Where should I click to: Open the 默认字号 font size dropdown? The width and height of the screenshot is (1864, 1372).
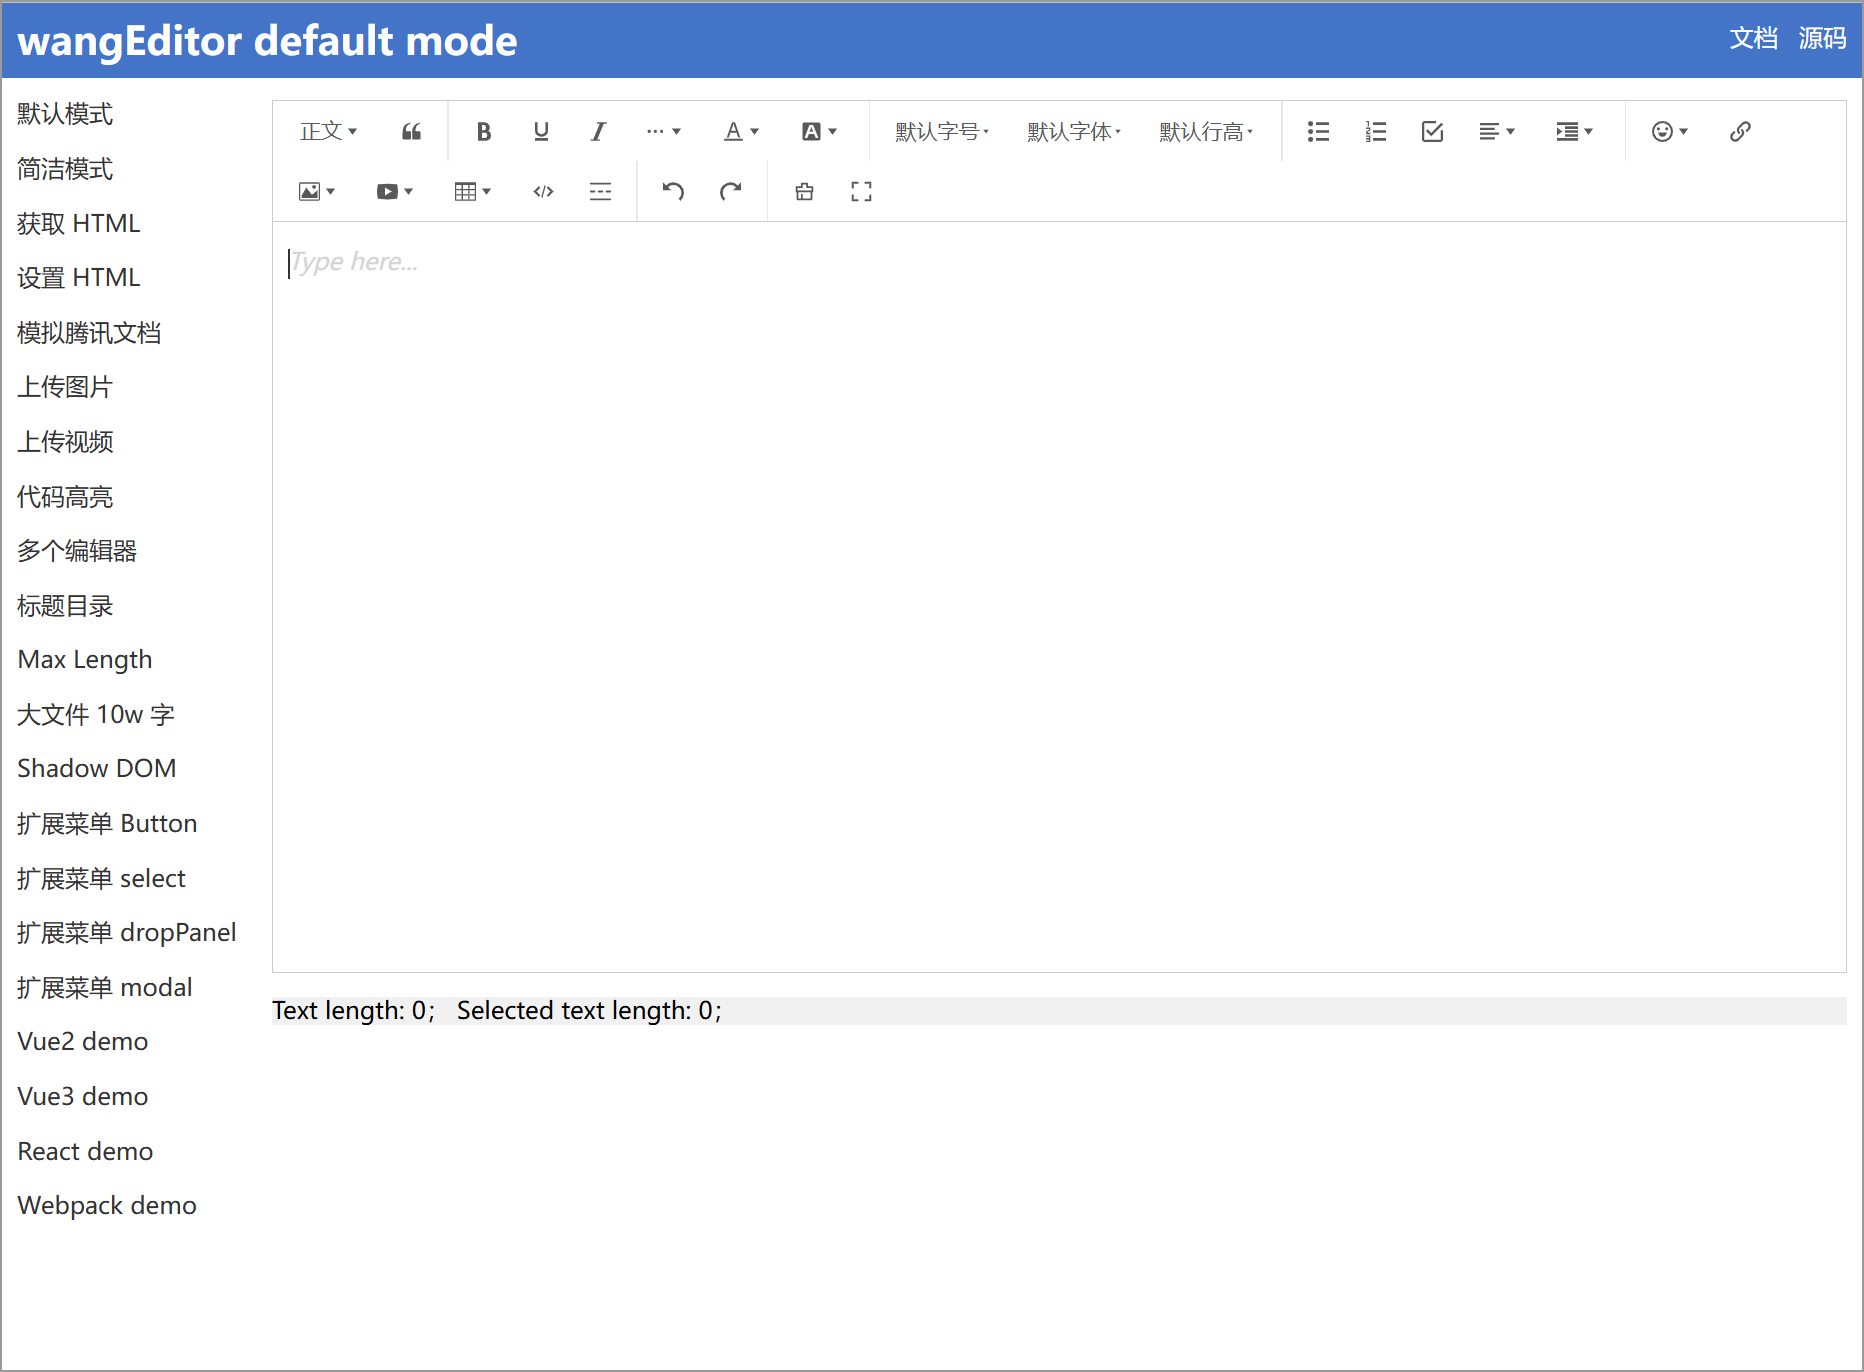tap(942, 132)
